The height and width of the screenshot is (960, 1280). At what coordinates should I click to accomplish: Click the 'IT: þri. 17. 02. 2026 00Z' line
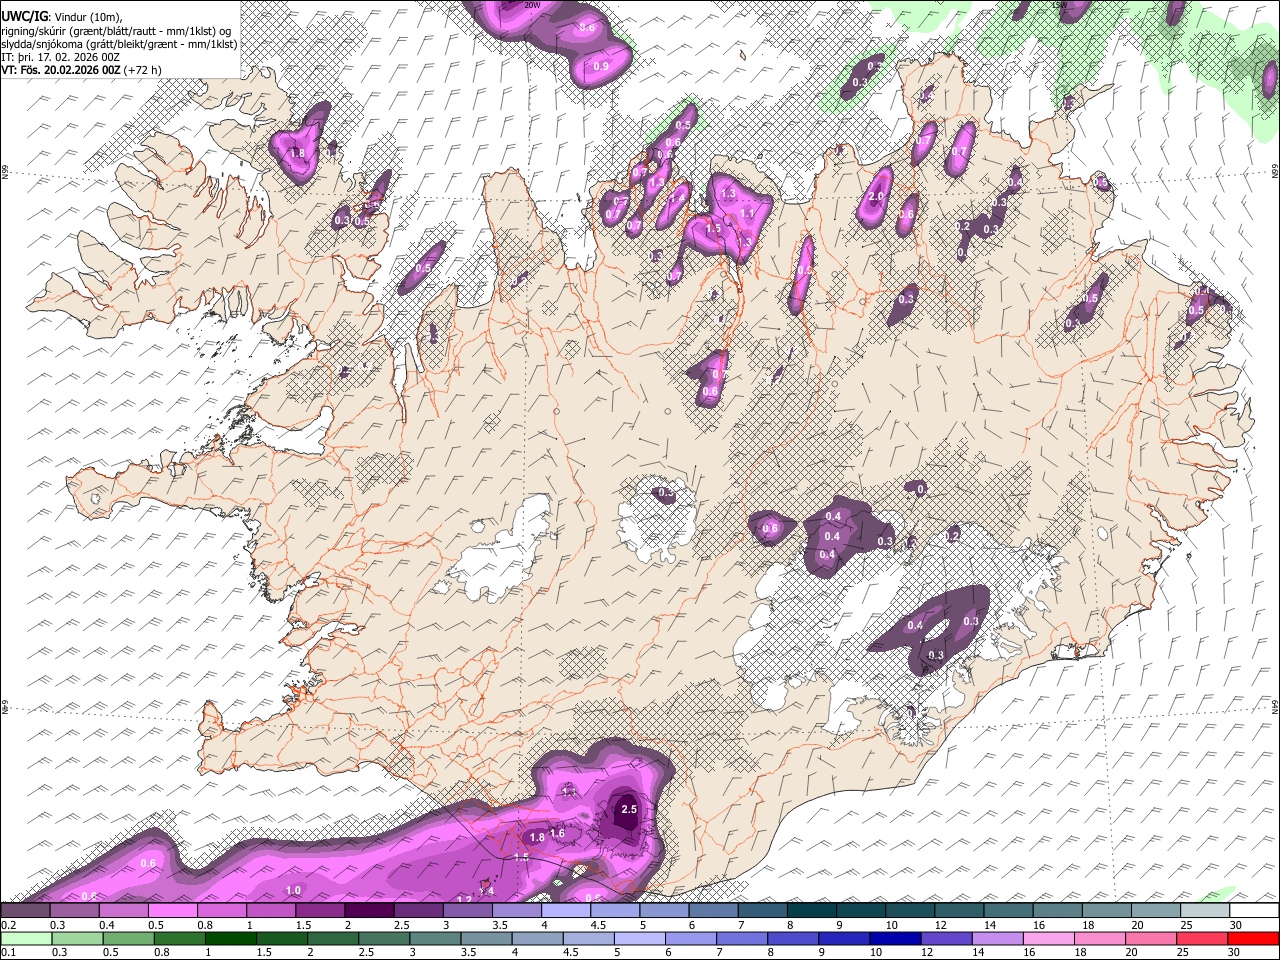pos(60,58)
